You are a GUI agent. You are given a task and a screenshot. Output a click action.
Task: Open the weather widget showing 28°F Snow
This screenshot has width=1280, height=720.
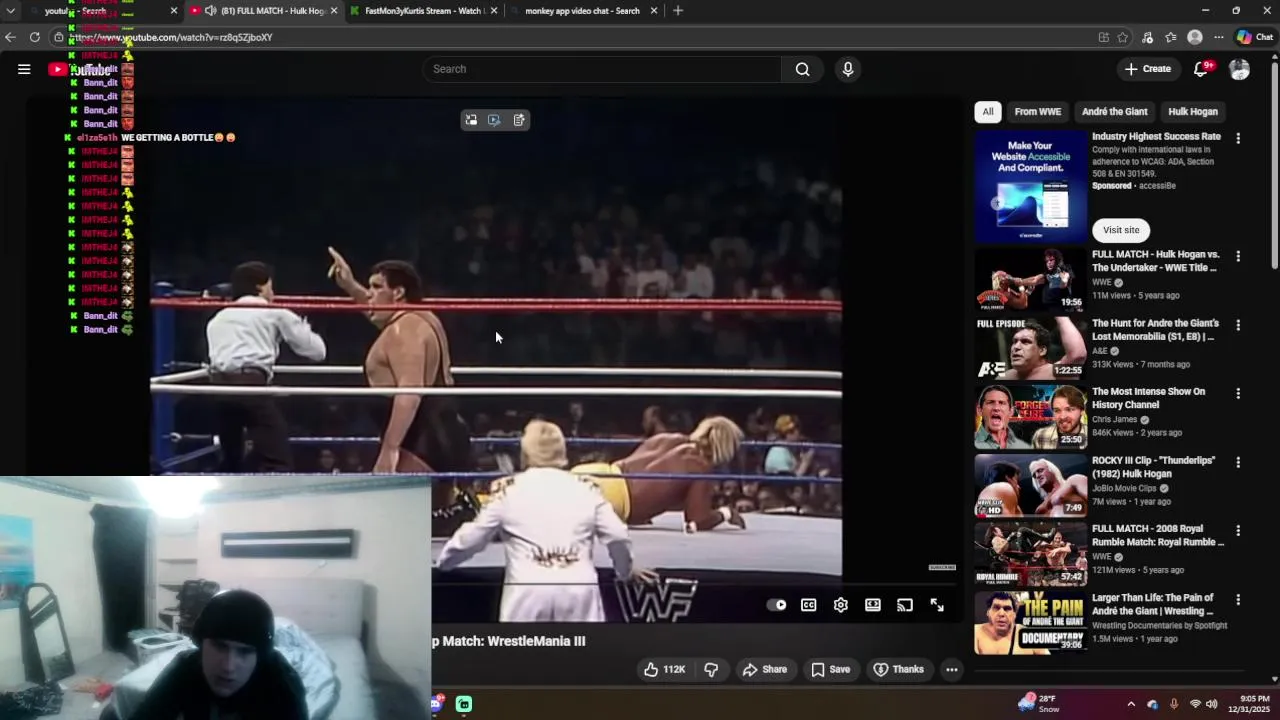[1040, 704]
